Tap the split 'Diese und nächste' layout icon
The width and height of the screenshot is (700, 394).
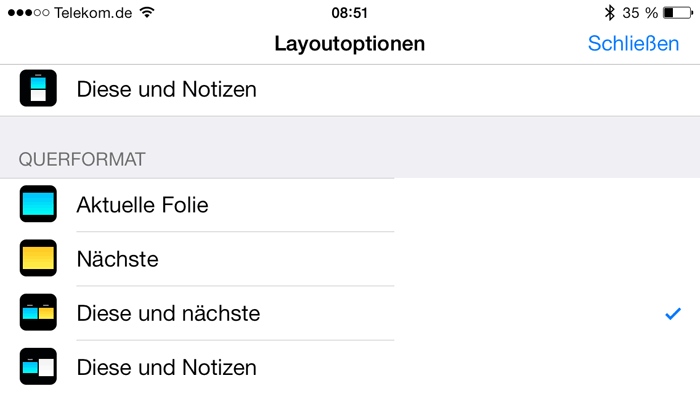pyautogui.click(x=38, y=312)
